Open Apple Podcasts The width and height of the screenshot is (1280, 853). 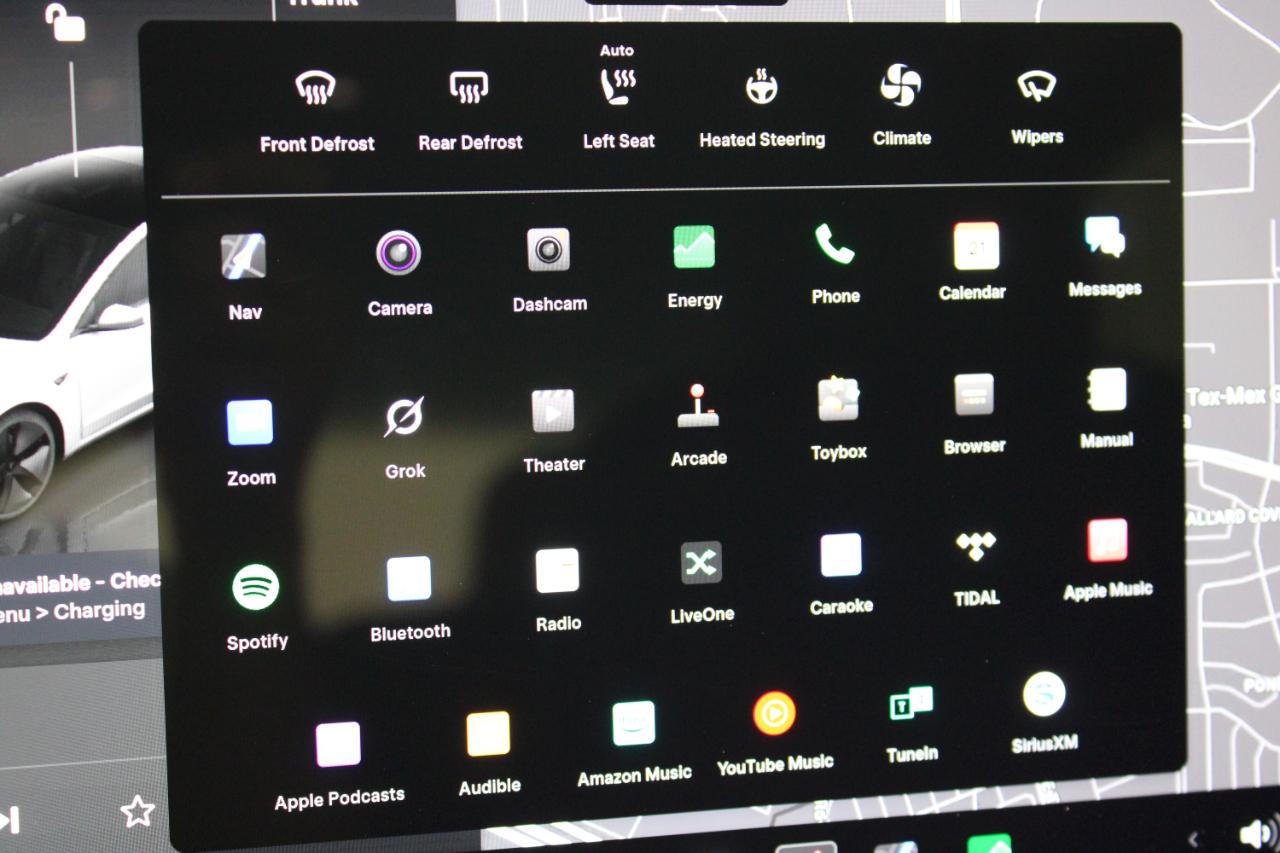pyautogui.click(x=337, y=744)
